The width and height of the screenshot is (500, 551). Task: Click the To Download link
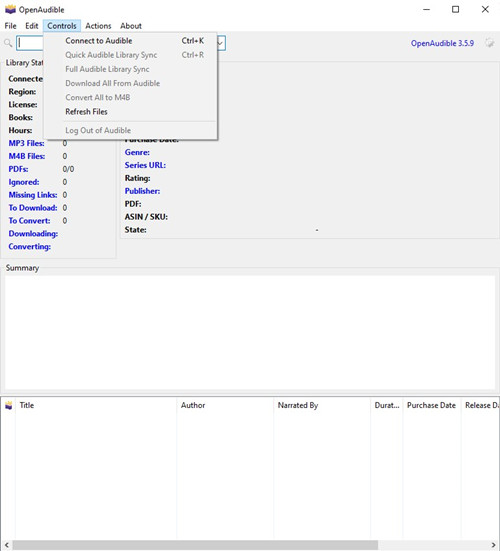[33, 208]
